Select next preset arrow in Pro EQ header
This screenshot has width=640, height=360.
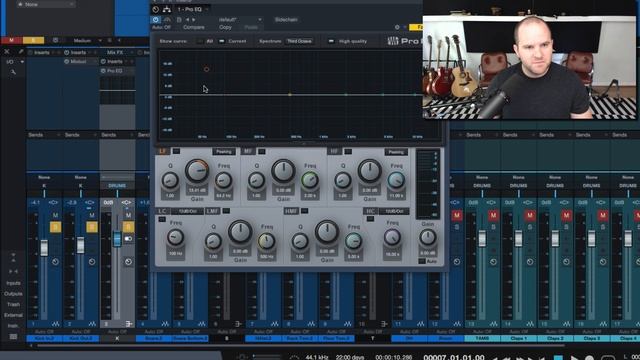pyautogui.click(x=193, y=19)
